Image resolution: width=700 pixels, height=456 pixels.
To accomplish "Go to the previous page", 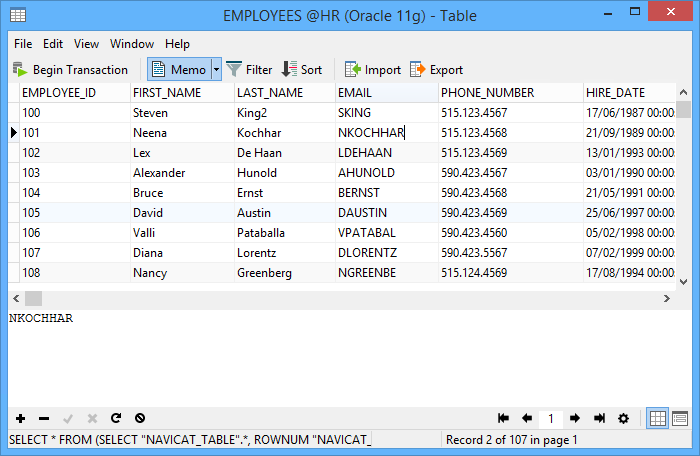I will click(527, 418).
